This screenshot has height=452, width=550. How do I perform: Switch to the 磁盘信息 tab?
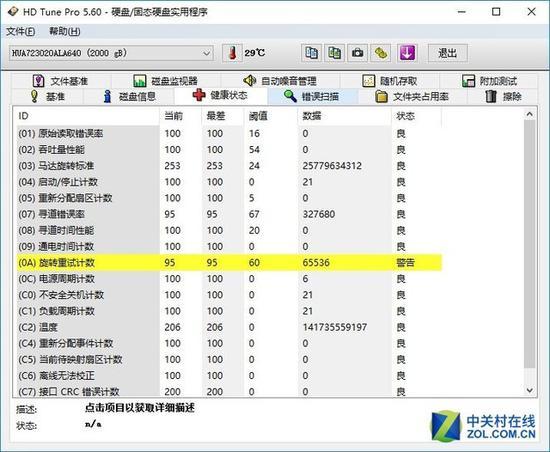pos(129,96)
